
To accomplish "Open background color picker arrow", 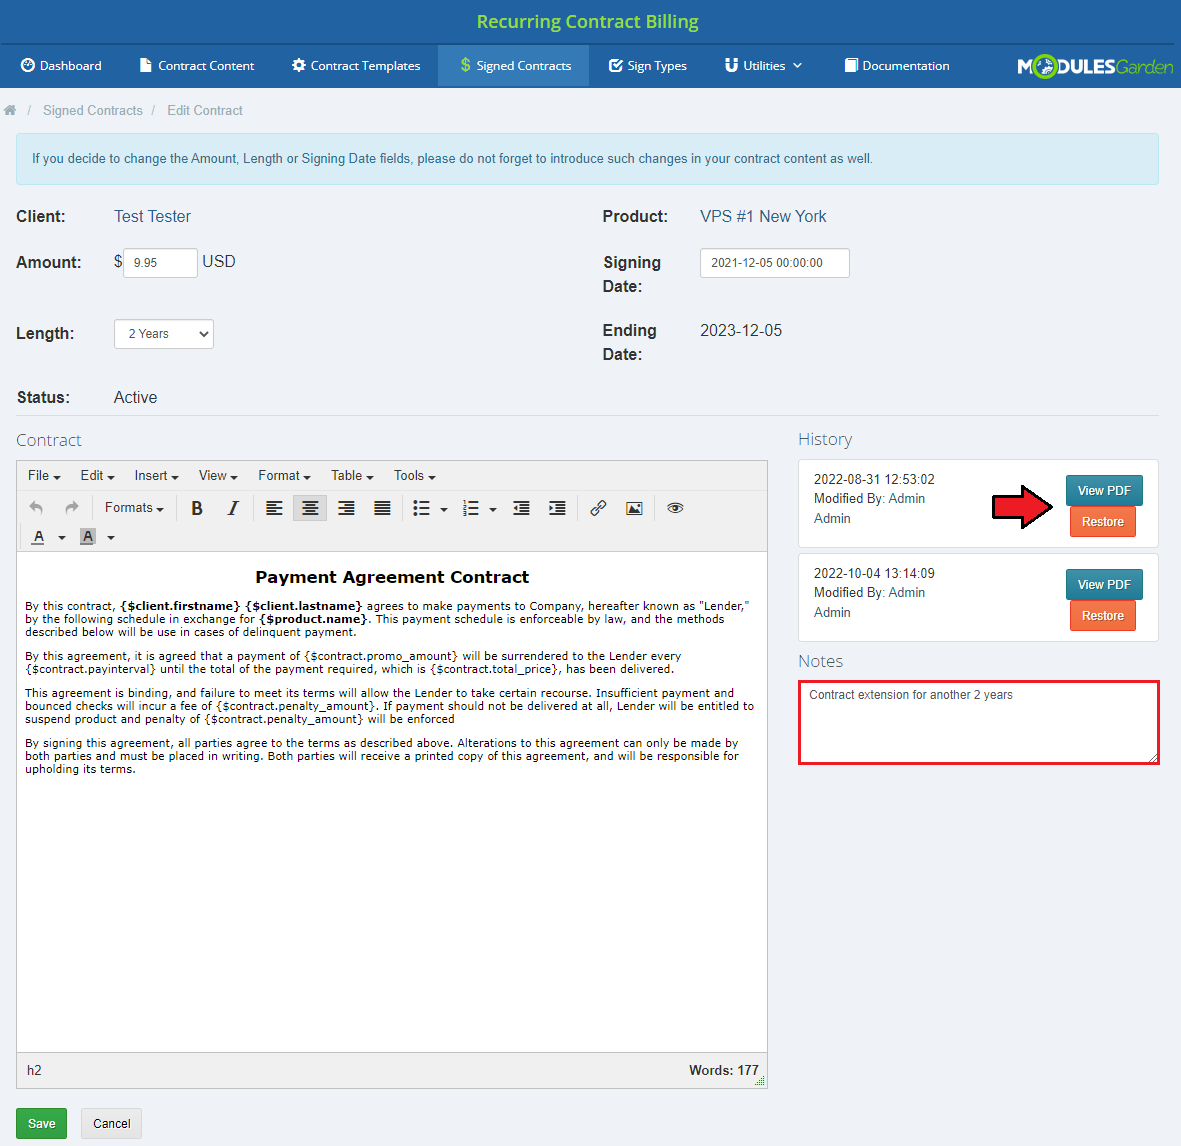I will coord(111,538).
